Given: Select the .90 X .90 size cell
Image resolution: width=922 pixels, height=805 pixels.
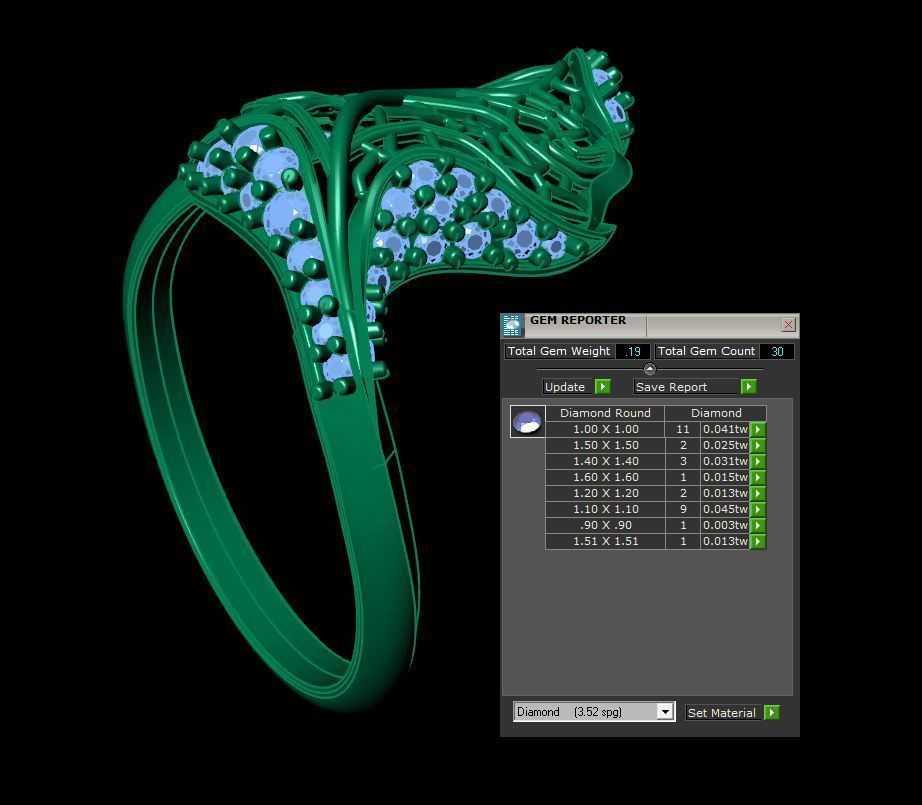Looking at the screenshot, I should [x=606, y=525].
